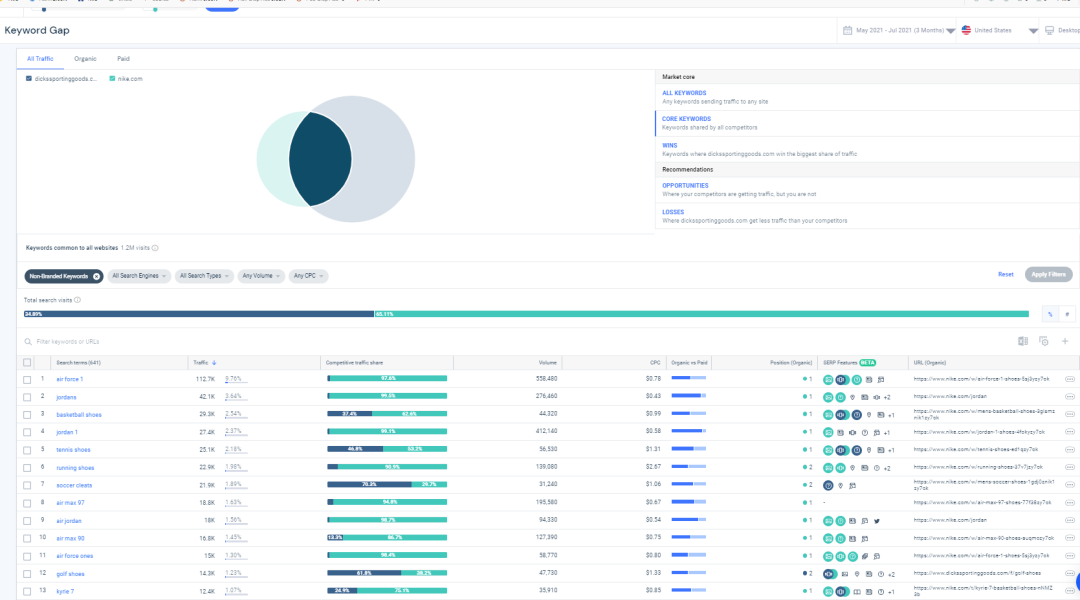Select all rows with header checkbox
Screen dimensions: 1080x600
click(x=28, y=362)
